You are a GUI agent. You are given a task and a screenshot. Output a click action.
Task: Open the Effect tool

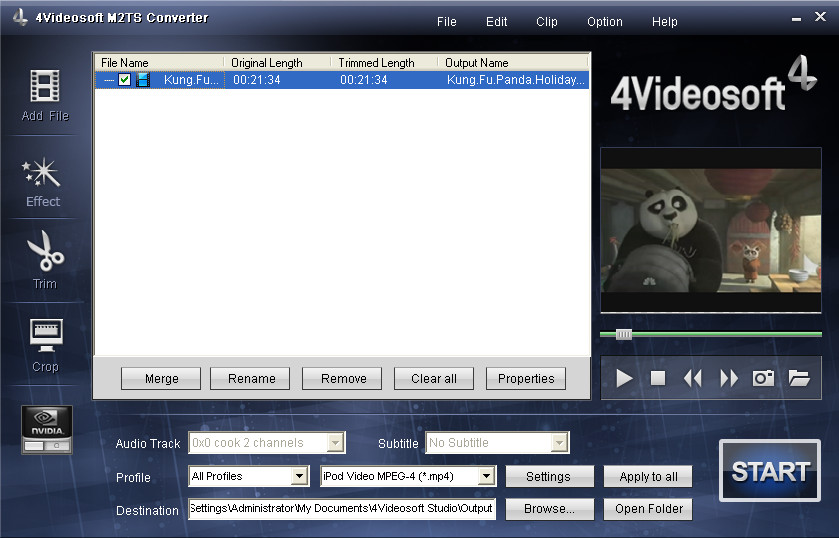coord(43,175)
